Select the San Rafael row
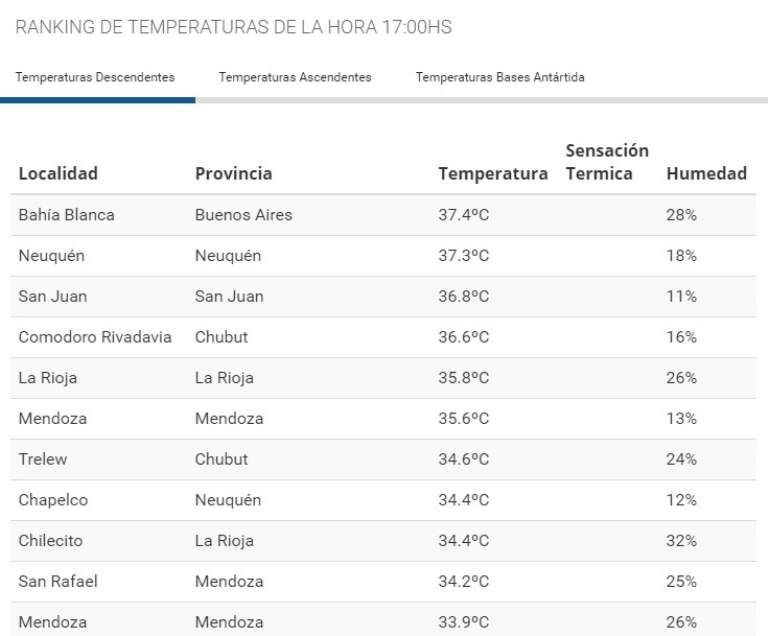 pos(58,581)
